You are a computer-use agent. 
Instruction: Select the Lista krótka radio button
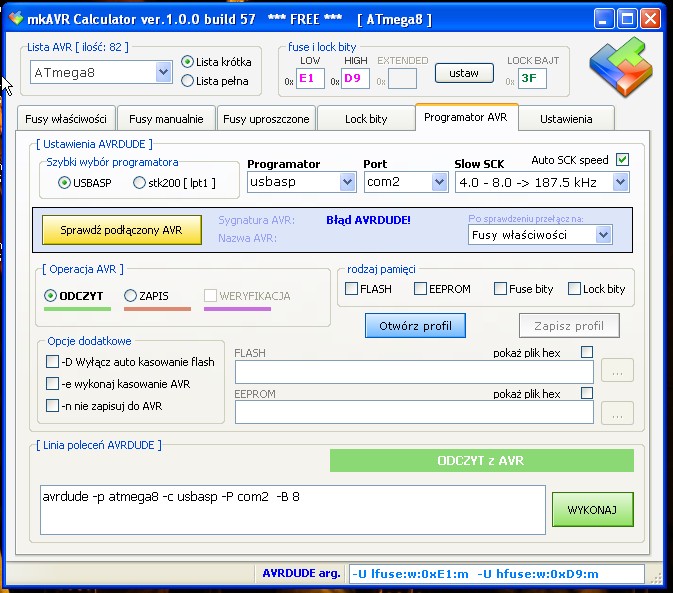point(187,62)
